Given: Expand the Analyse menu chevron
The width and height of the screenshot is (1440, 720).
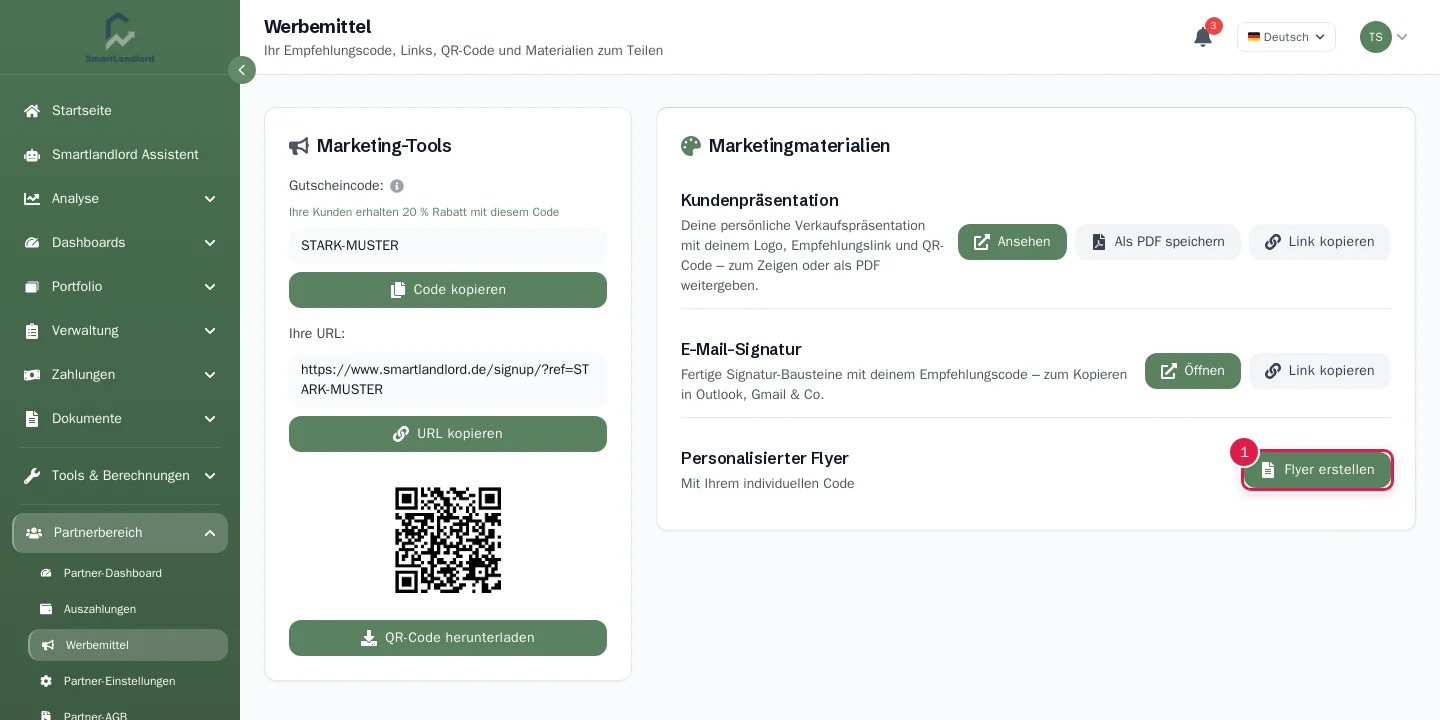Looking at the screenshot, I should click(x=210, y=199).
